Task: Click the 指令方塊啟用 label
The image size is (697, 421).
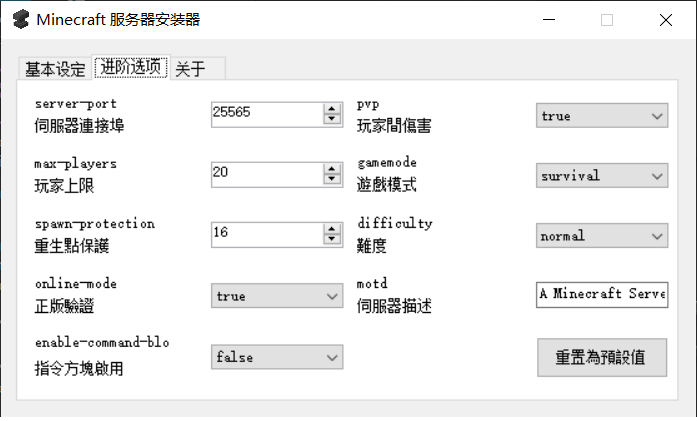Action: (x=79, y=368)
